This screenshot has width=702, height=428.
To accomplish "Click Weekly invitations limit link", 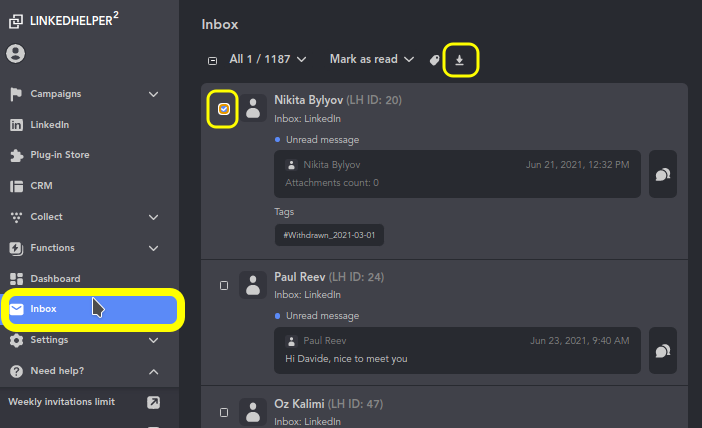I will coord(62,402).
